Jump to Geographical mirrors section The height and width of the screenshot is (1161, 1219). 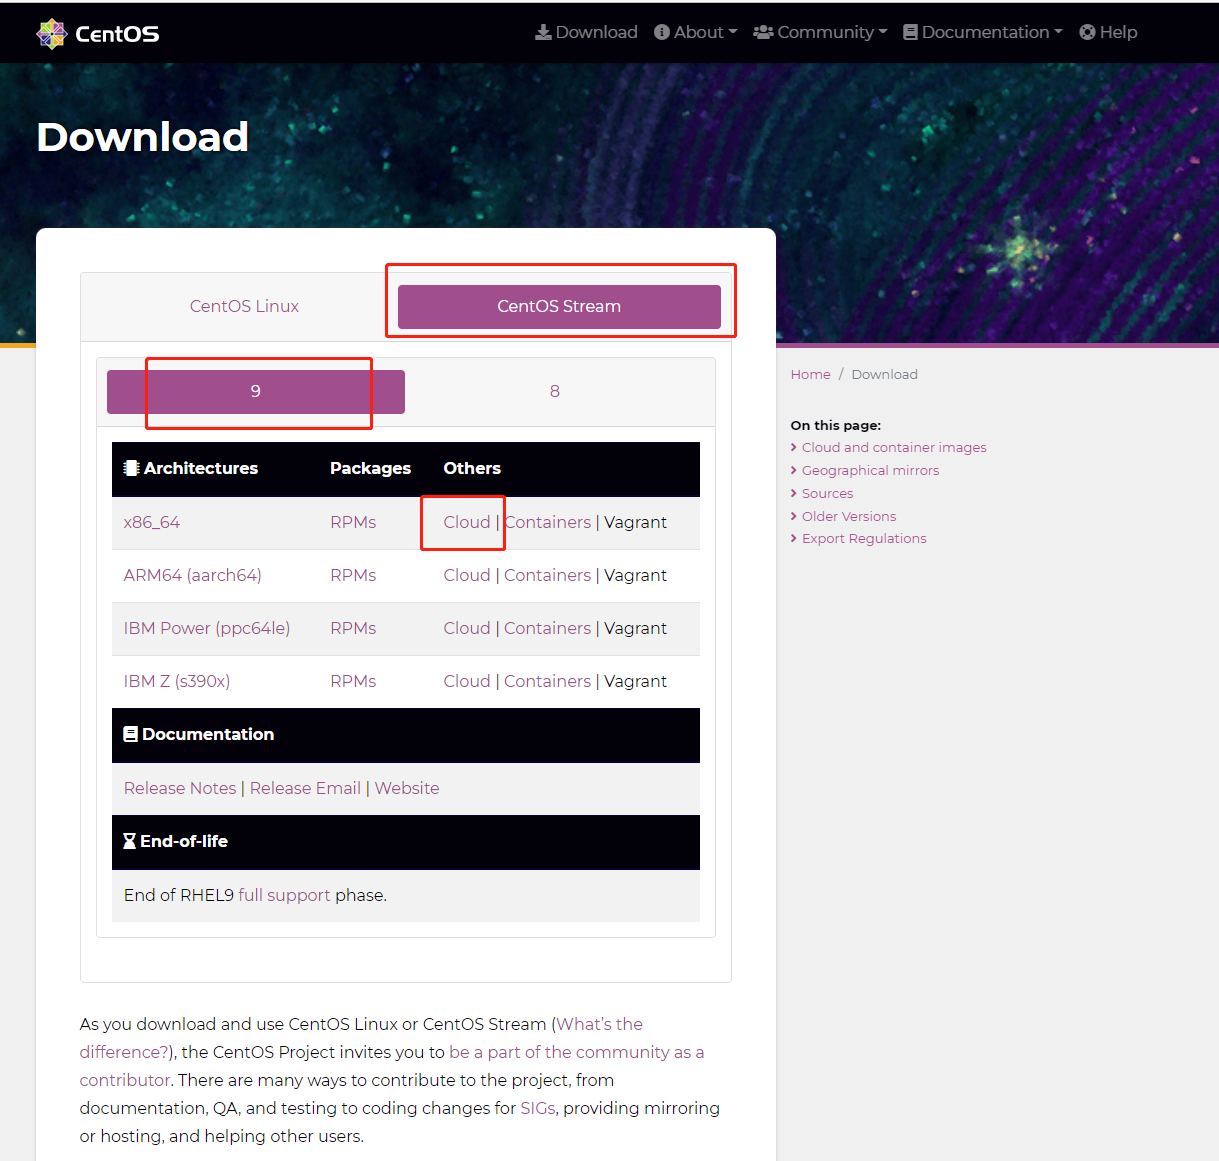(870, 470)
